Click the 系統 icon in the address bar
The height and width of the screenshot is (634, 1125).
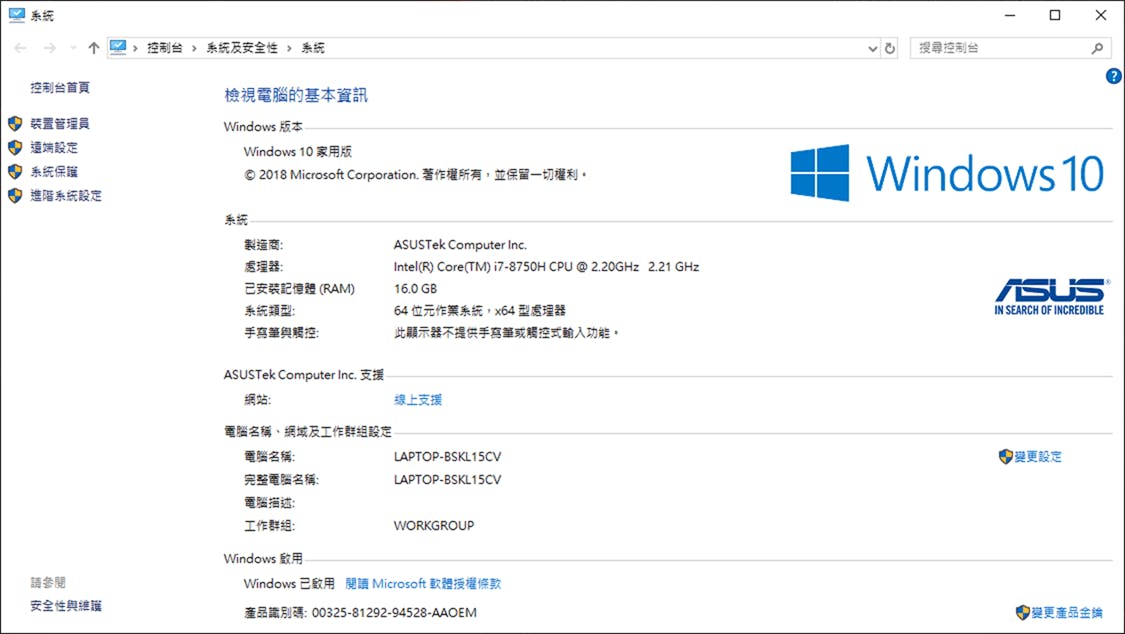click(x=120, y=46)
